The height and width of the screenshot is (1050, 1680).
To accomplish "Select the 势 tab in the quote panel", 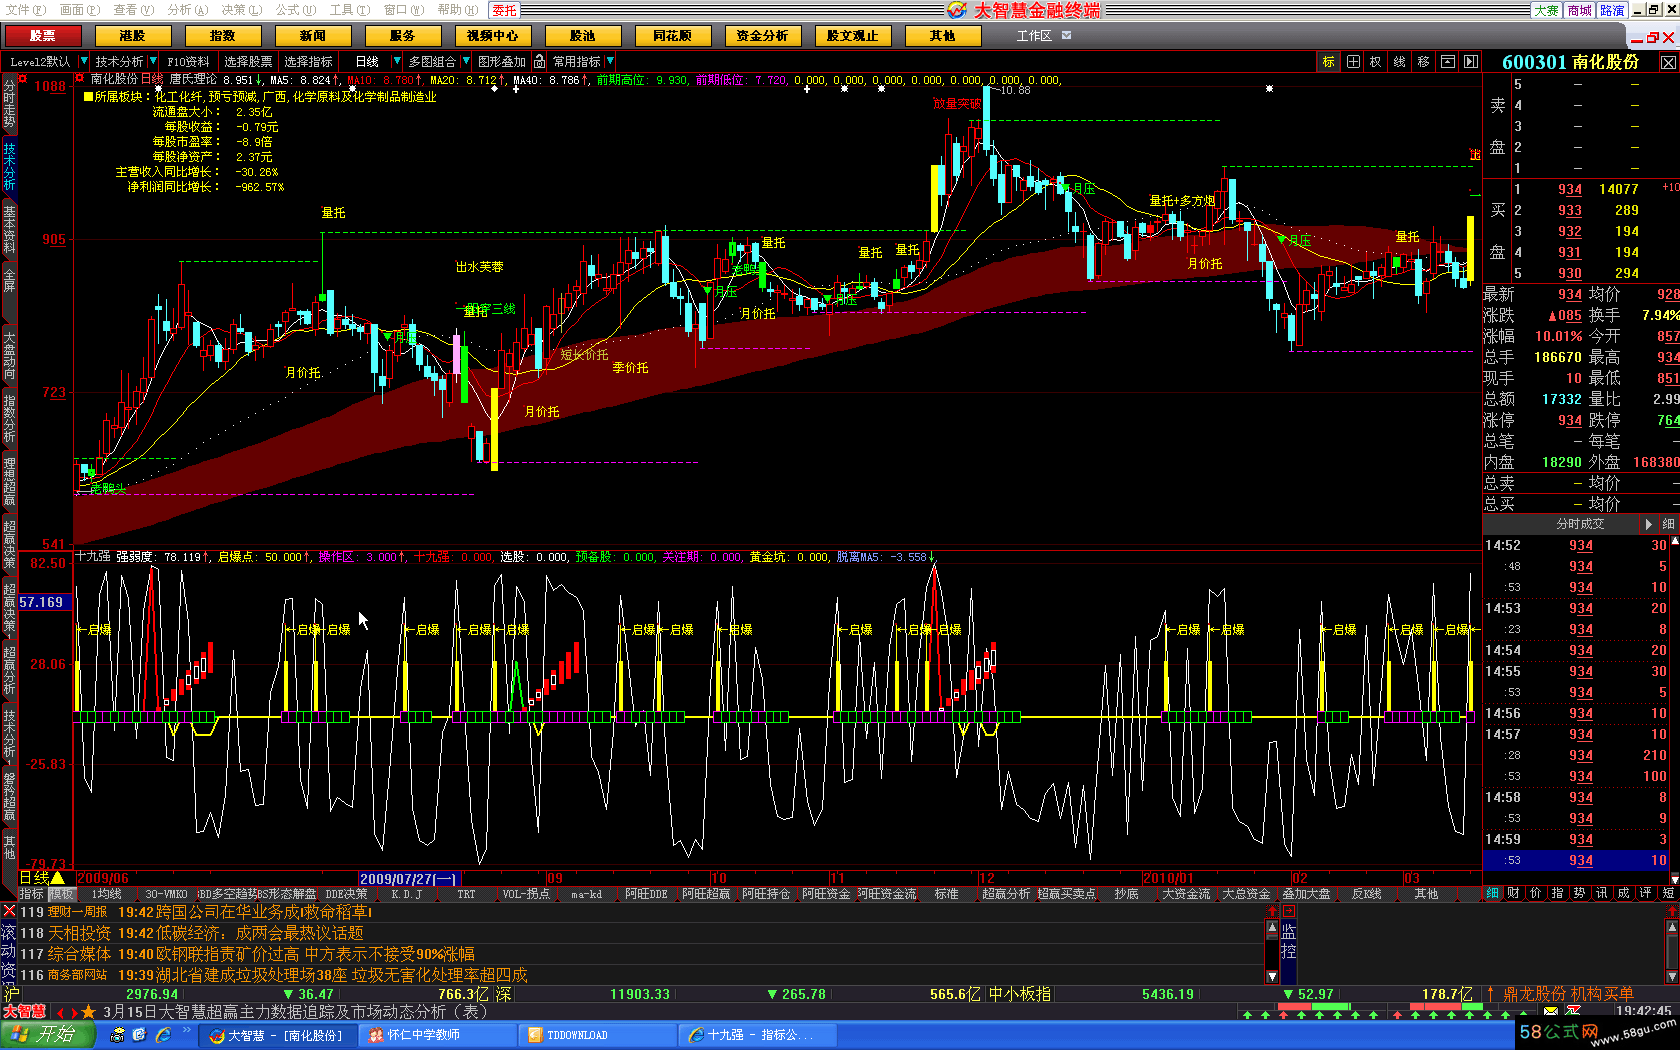I will [x=1580, y=893].
